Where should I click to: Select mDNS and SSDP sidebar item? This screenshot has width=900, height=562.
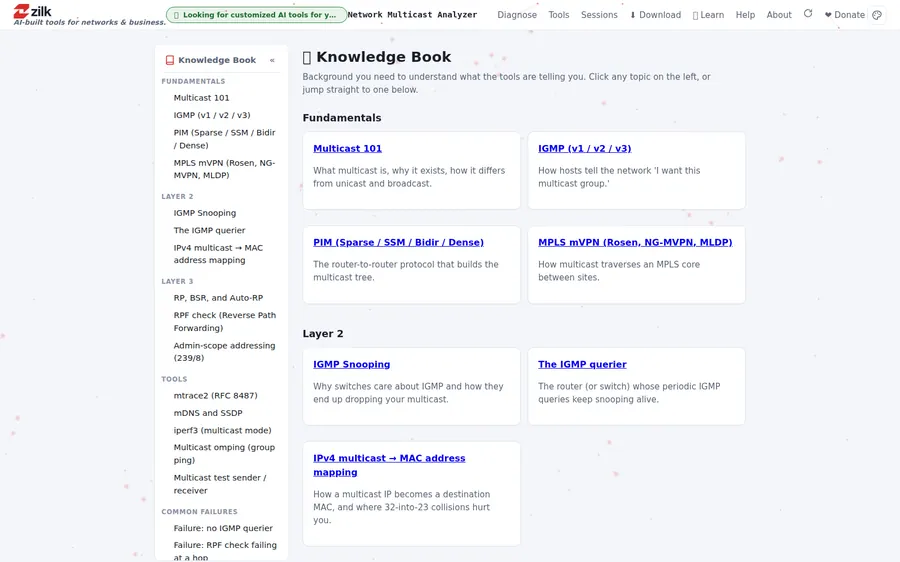click(x=208, y=413)
